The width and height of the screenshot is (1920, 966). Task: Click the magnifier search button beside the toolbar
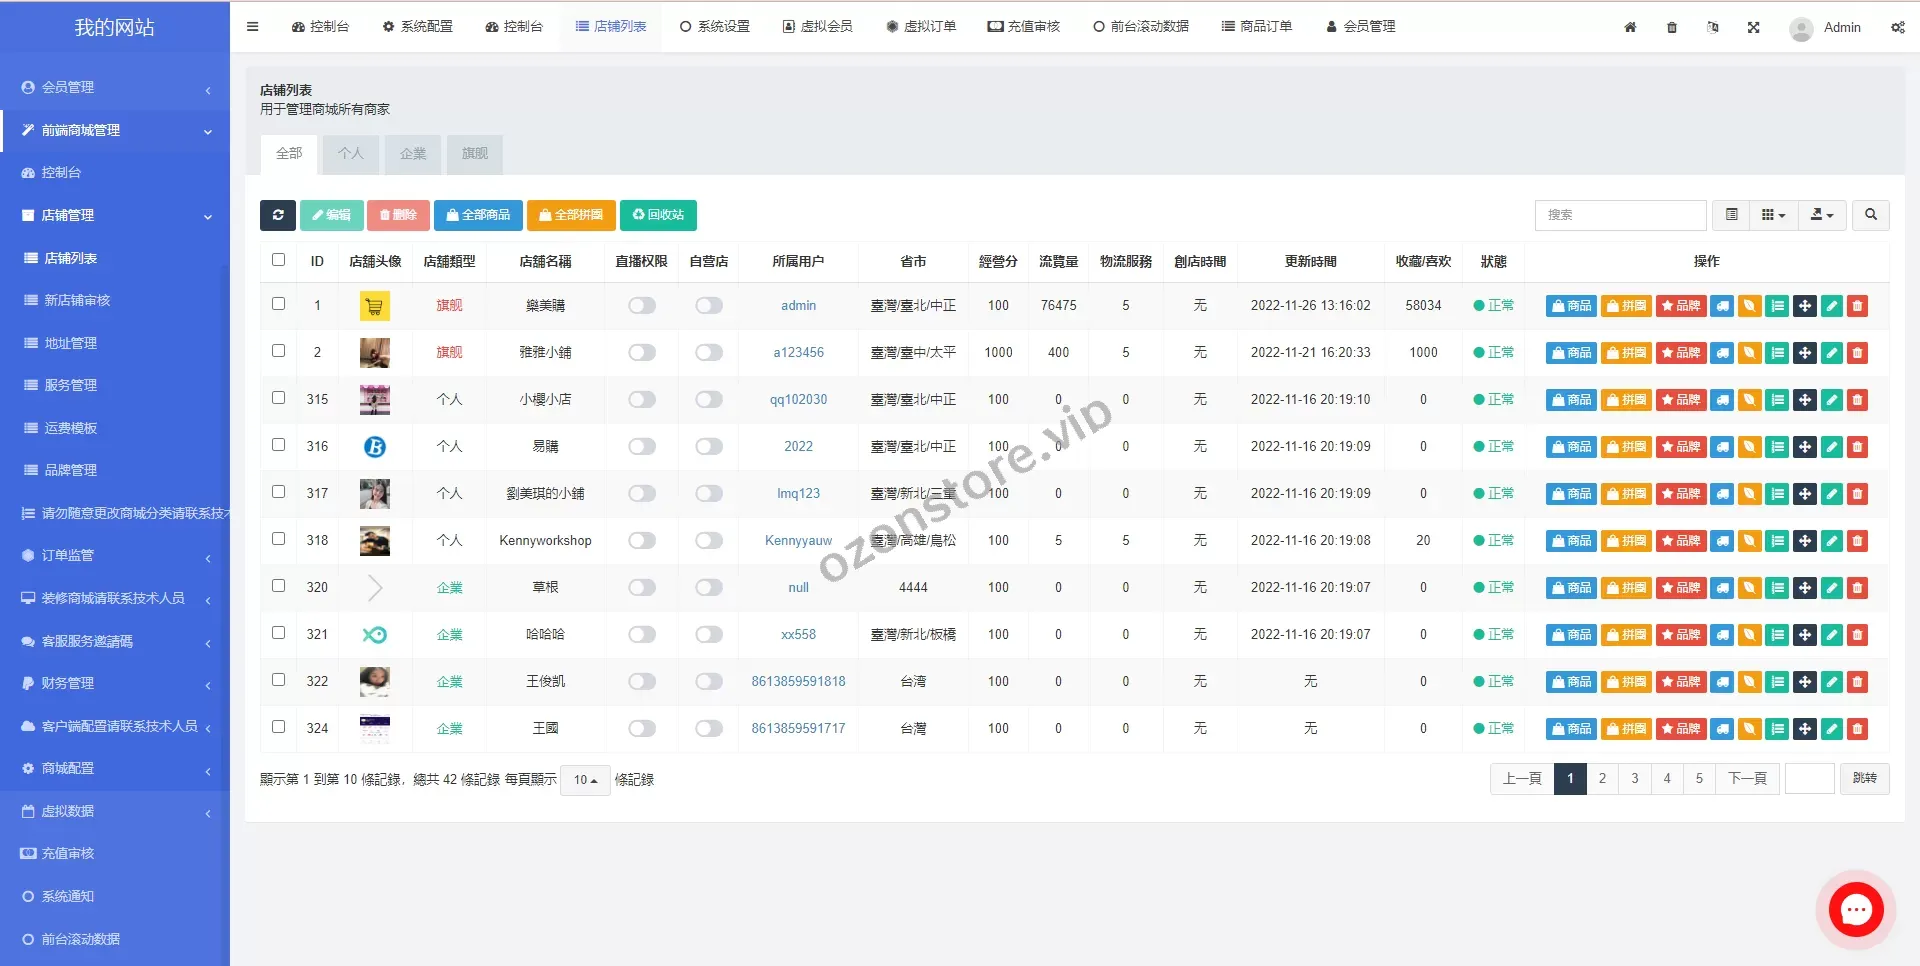pyautogui.click(x=1870, y=215)
